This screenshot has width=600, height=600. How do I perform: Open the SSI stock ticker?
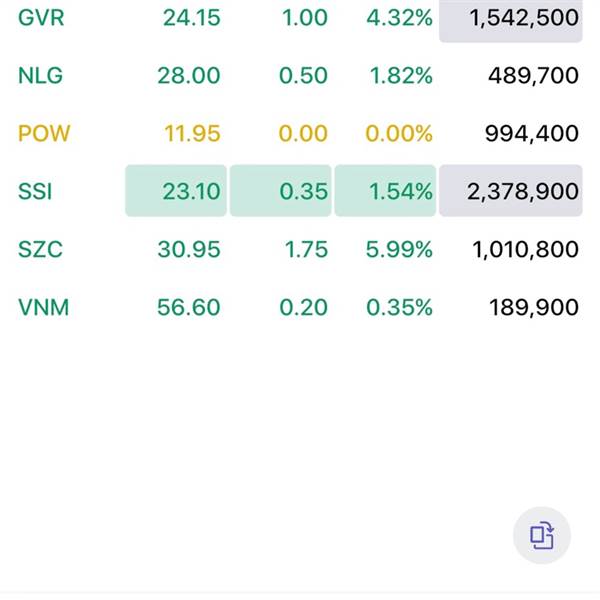(35, 191)
